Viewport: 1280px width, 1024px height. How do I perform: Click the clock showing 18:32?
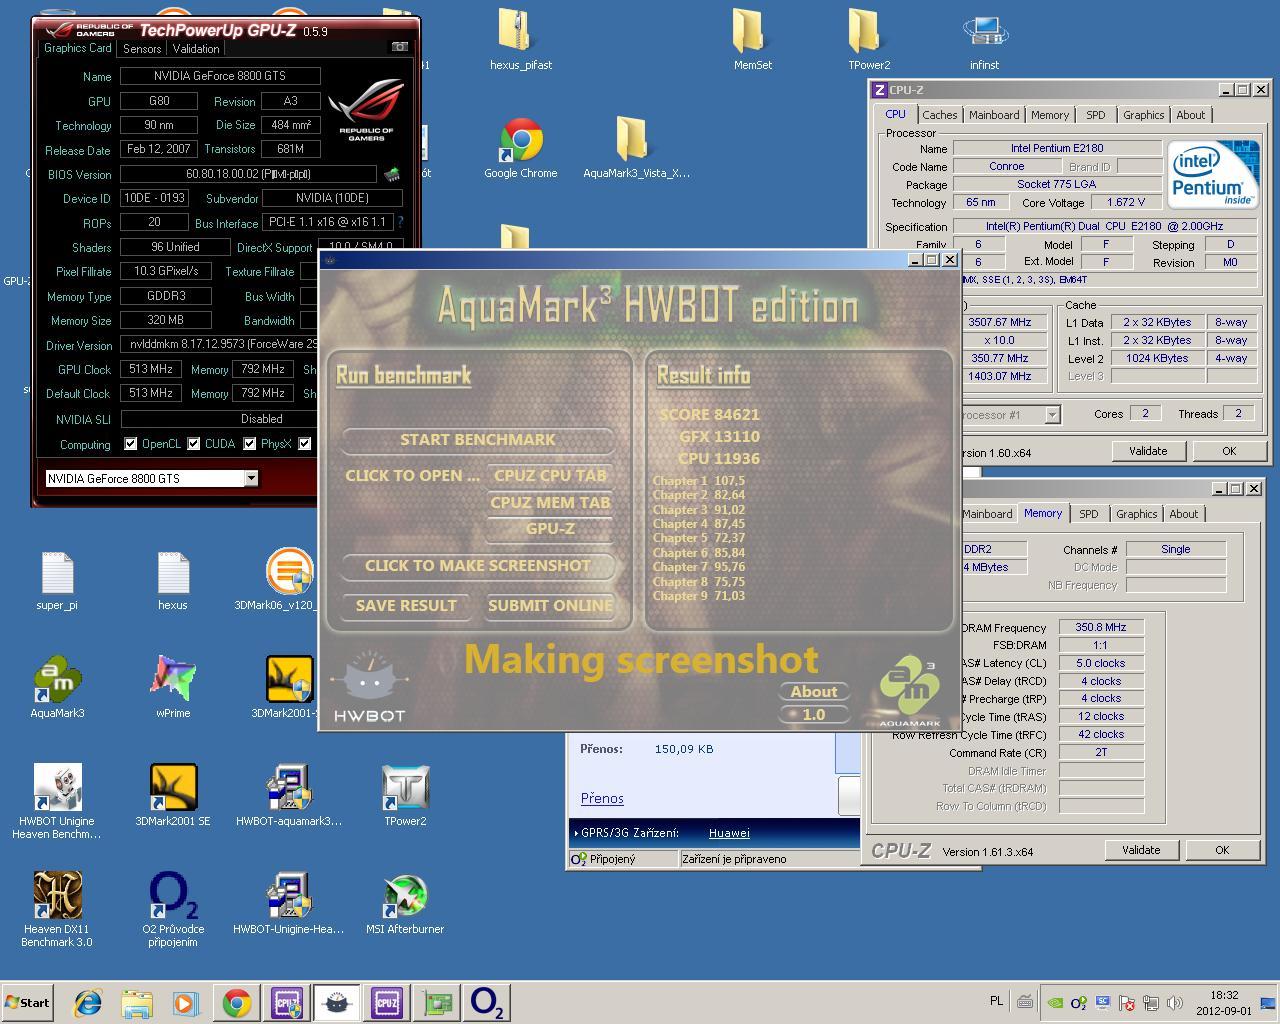point(1224,995)
